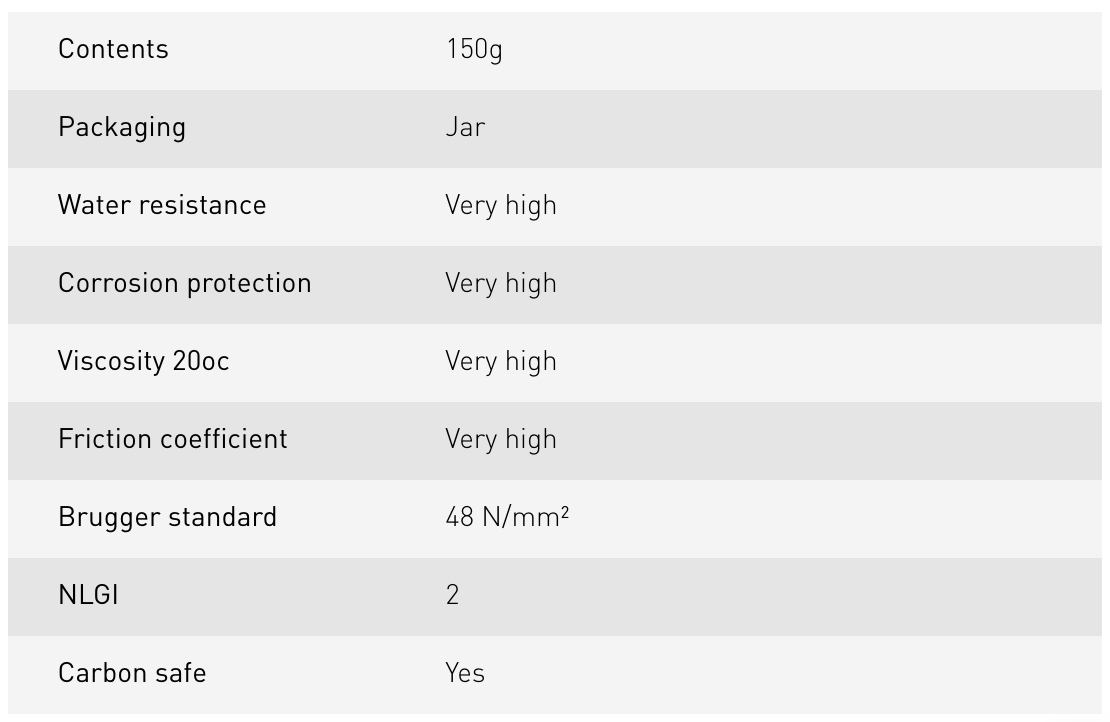Click the Packaging label
1110x722 pixels.
click(122, 127)
